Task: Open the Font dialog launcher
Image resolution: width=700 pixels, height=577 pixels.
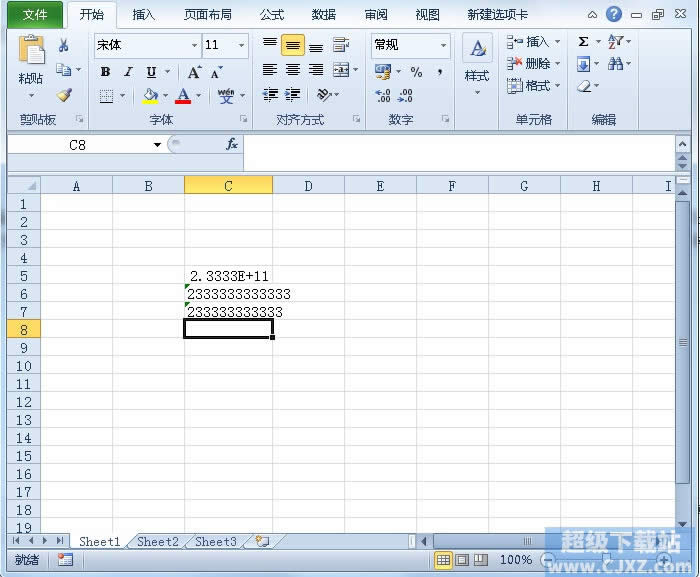Action: (x=244, y=119)
